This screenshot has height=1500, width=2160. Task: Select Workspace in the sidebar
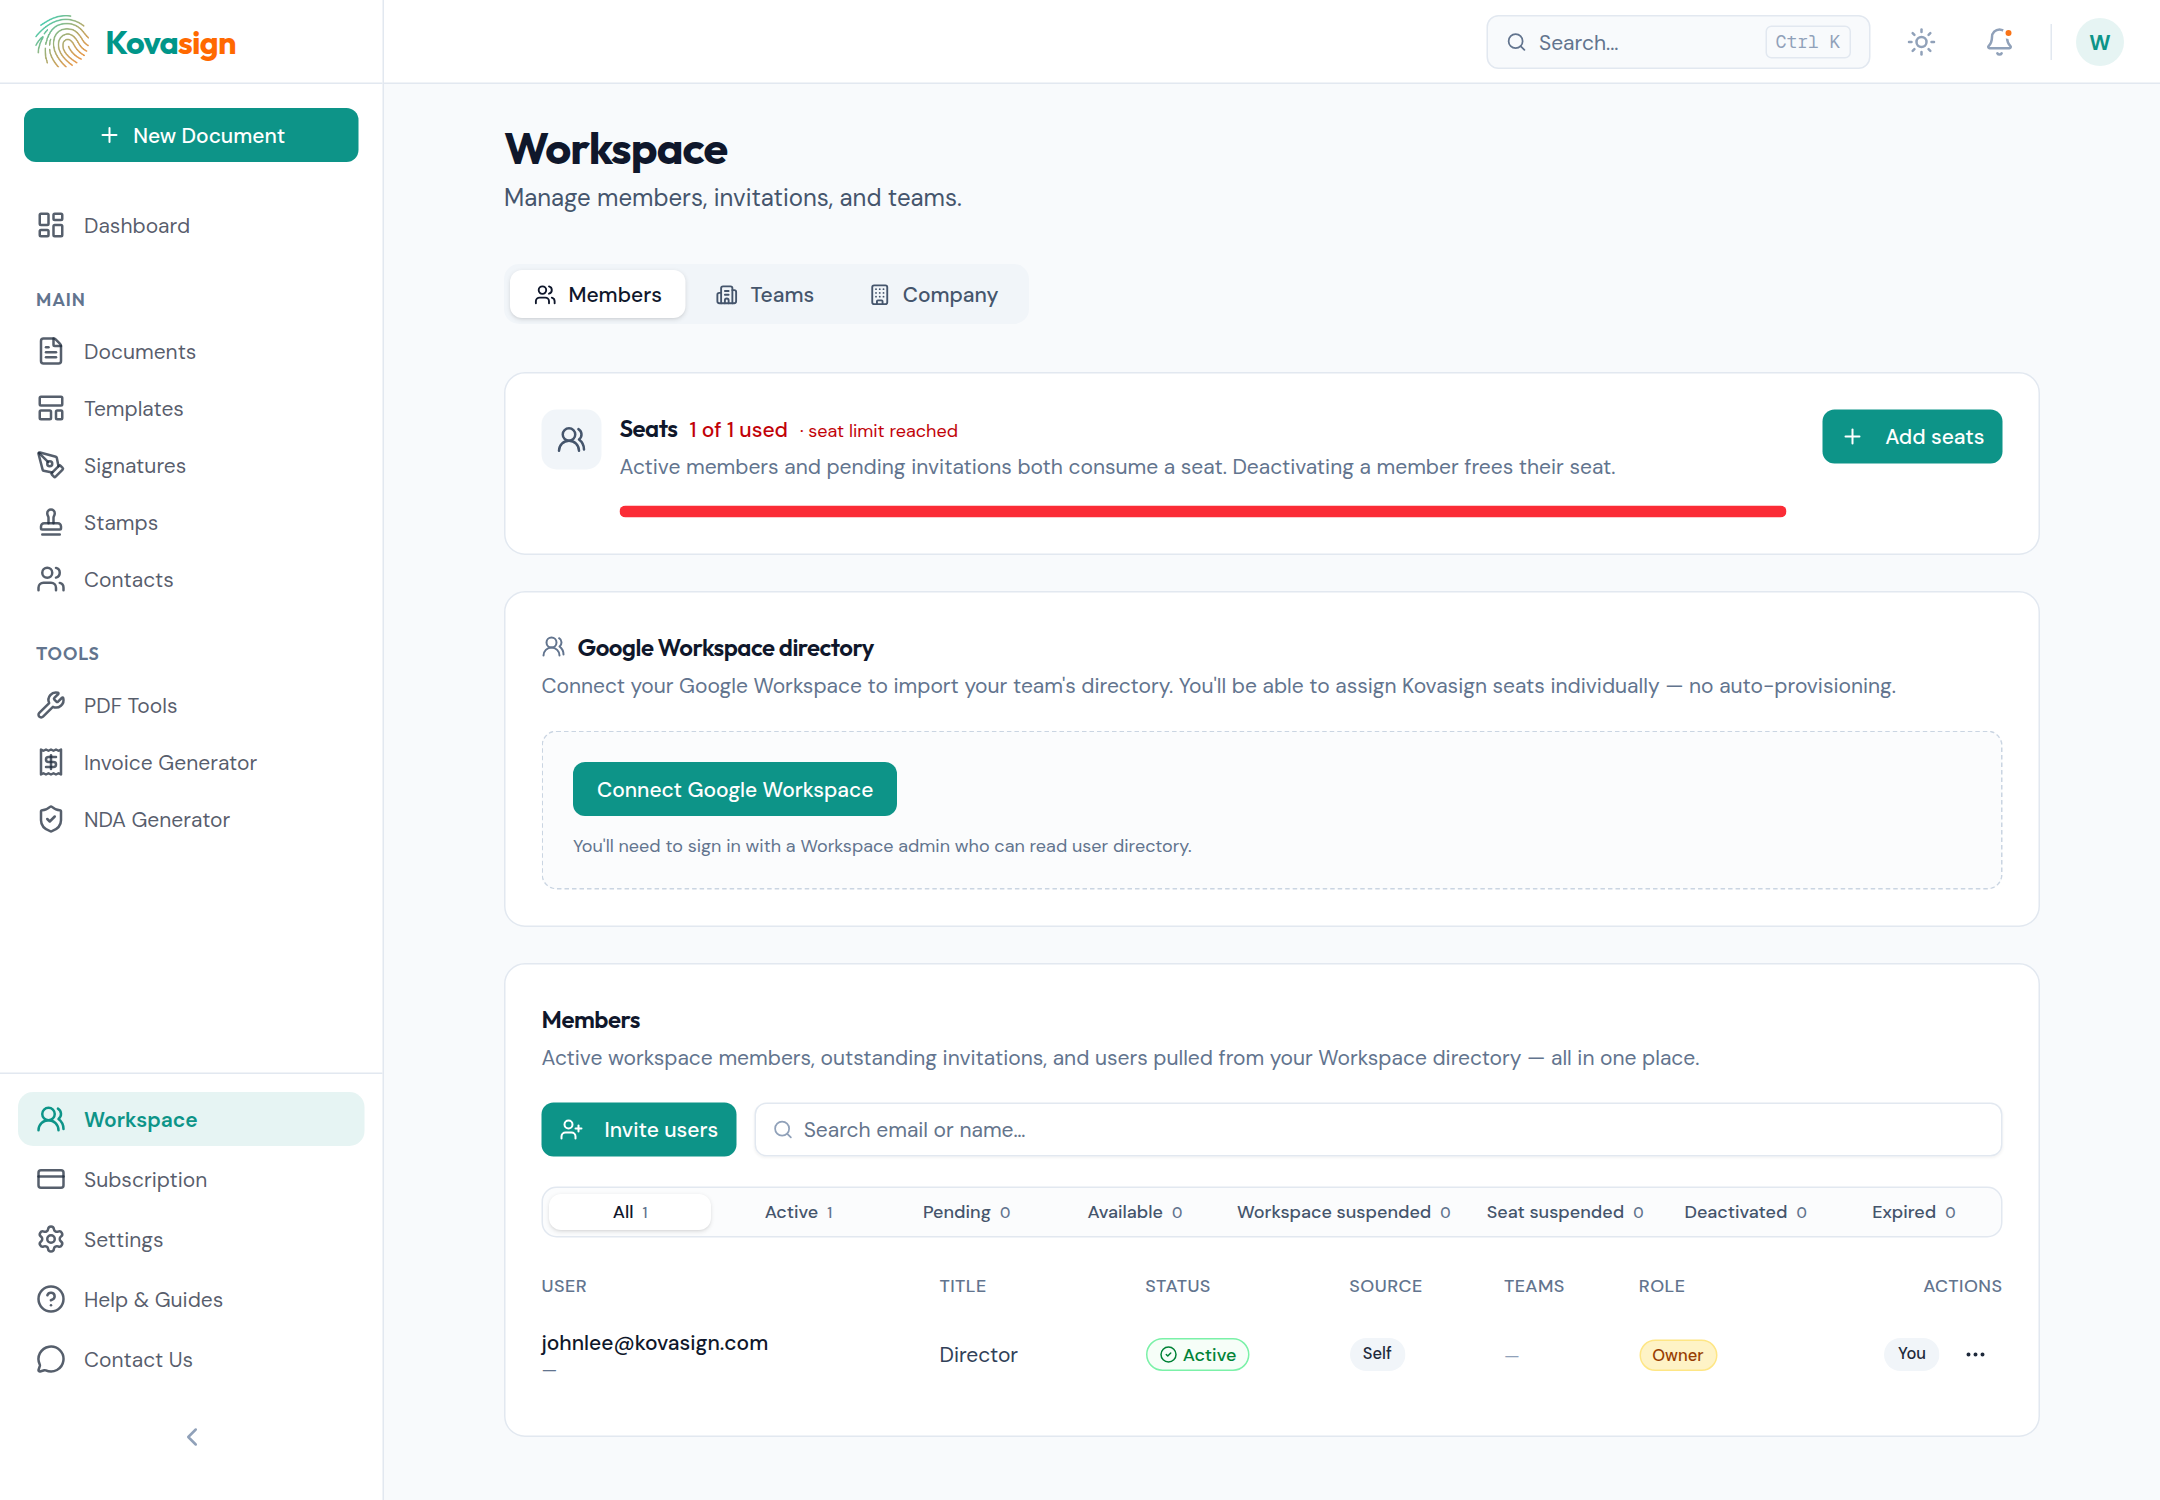point(191,1119)
